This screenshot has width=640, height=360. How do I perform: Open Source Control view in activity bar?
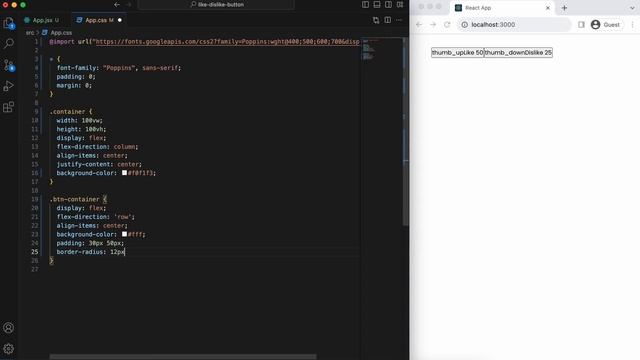9,65
